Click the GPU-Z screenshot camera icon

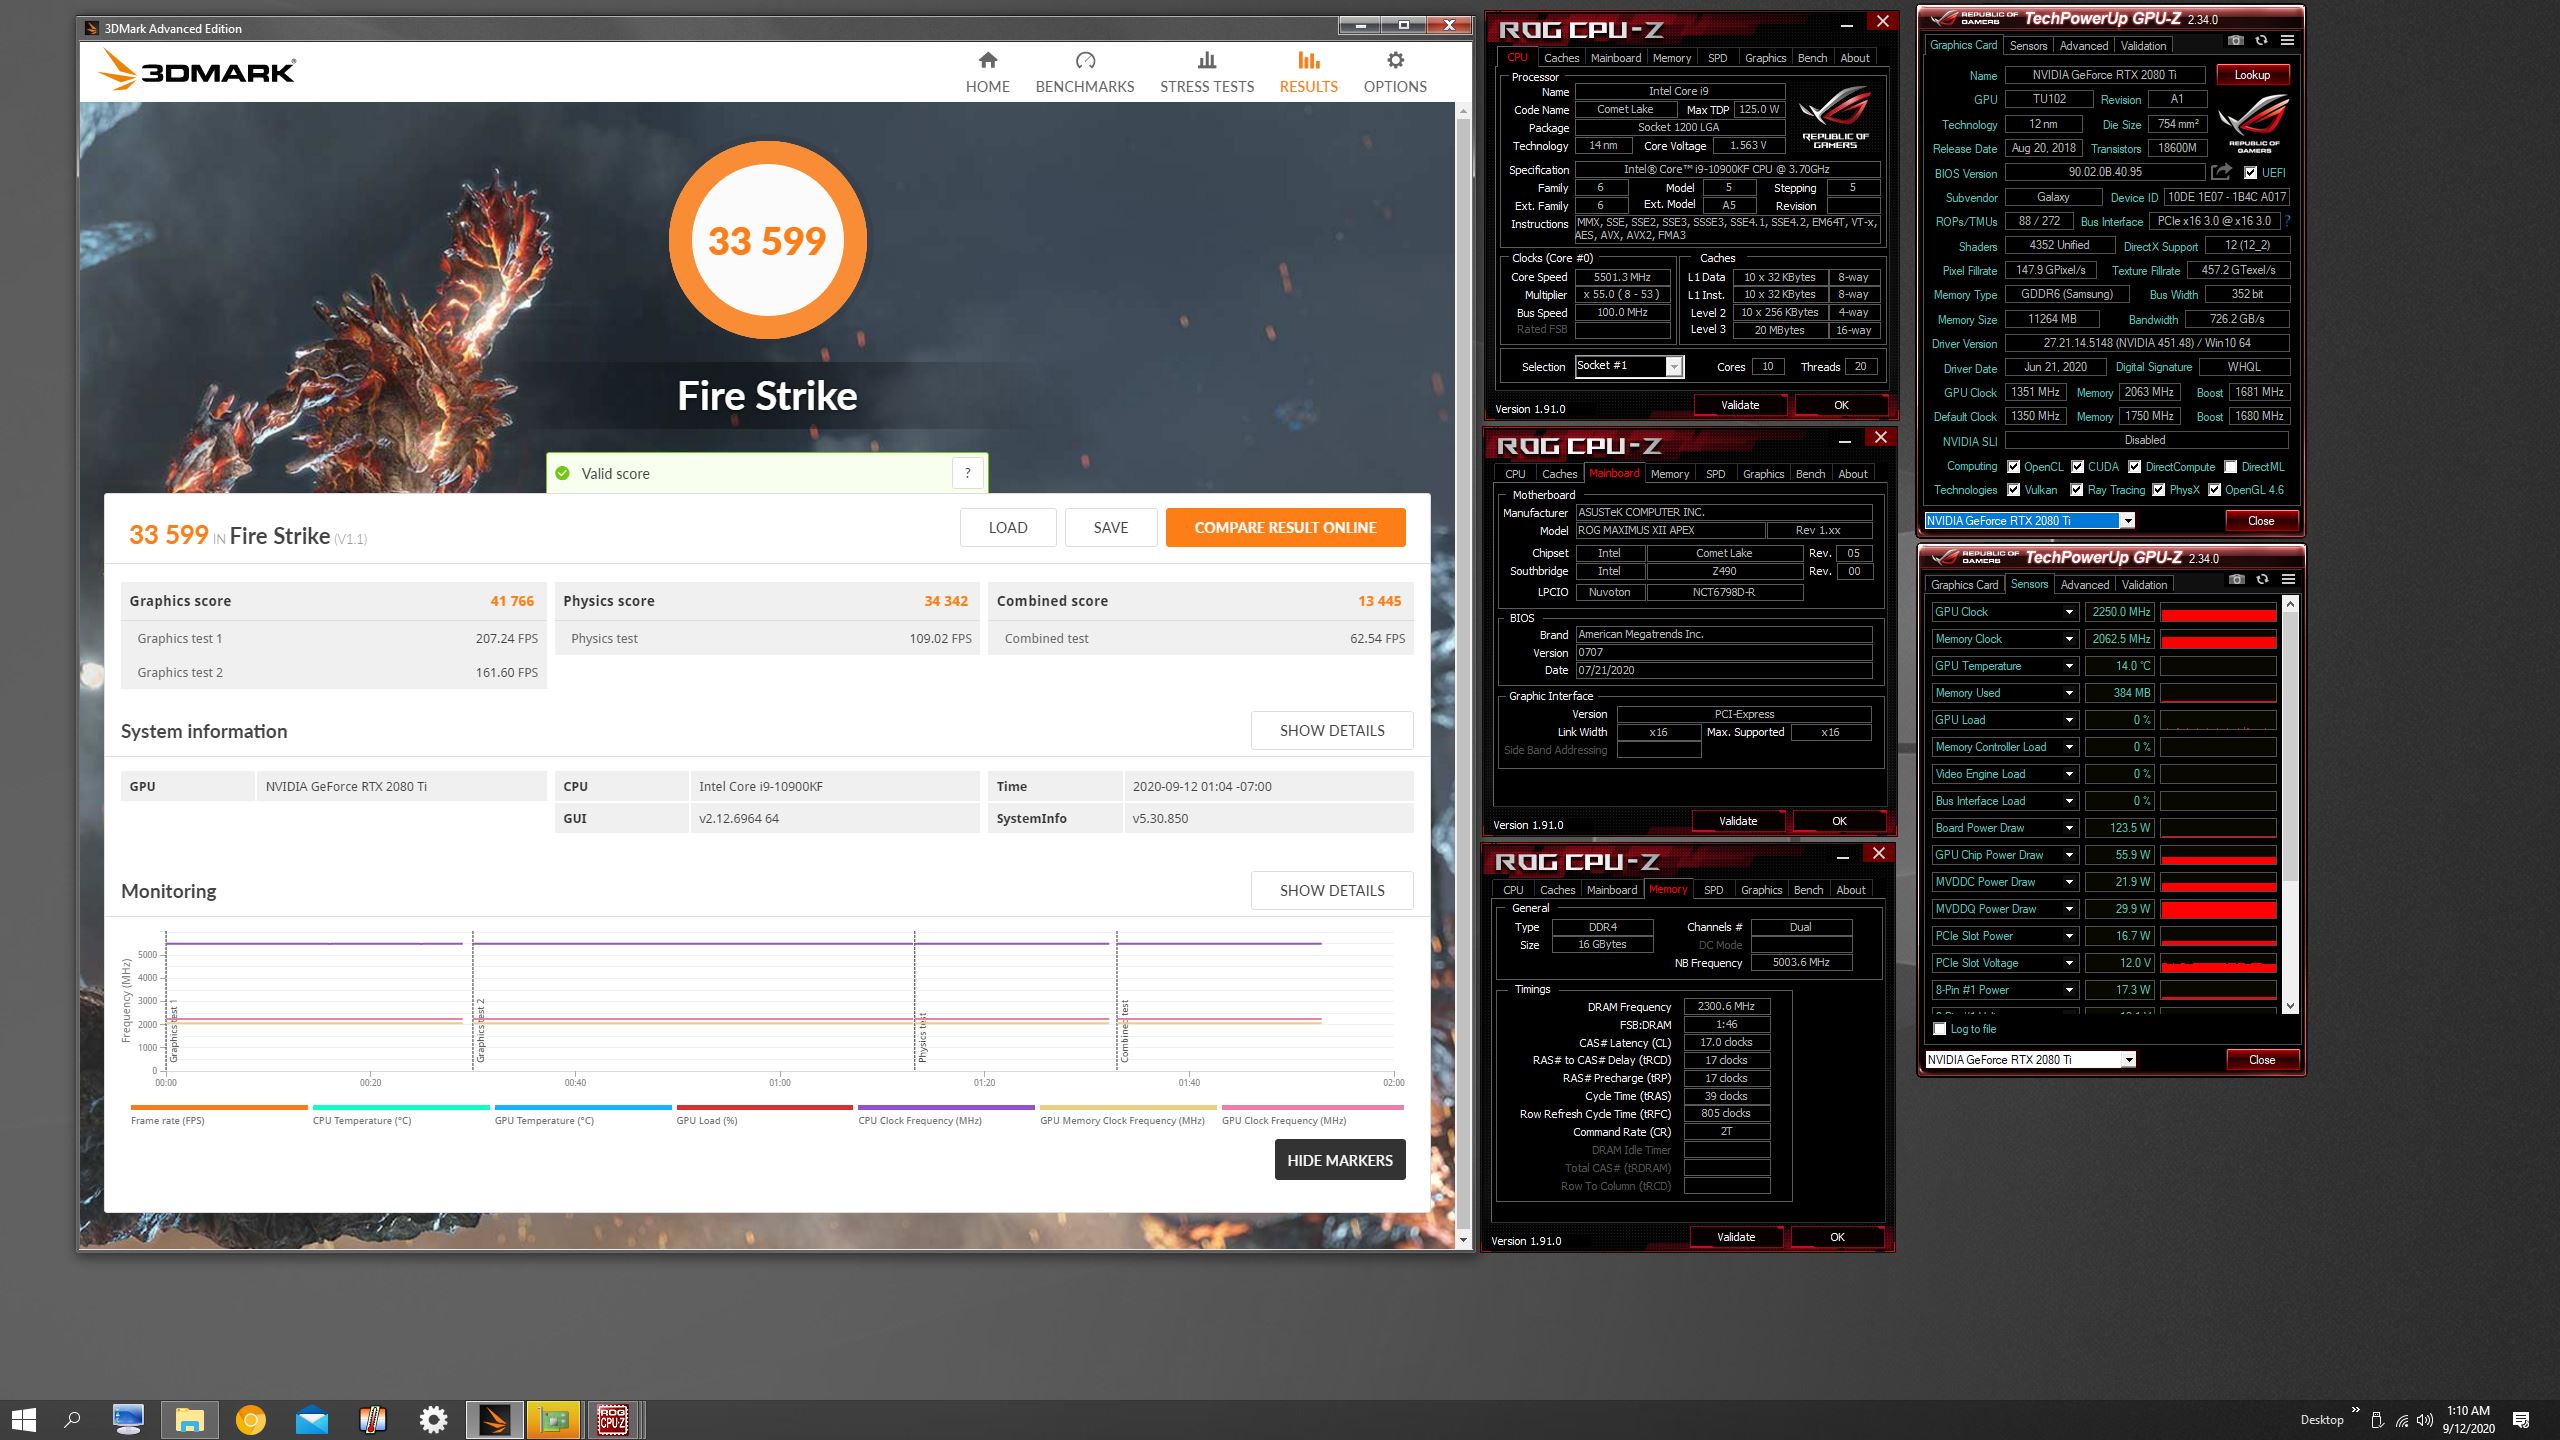coord(2235,41)
